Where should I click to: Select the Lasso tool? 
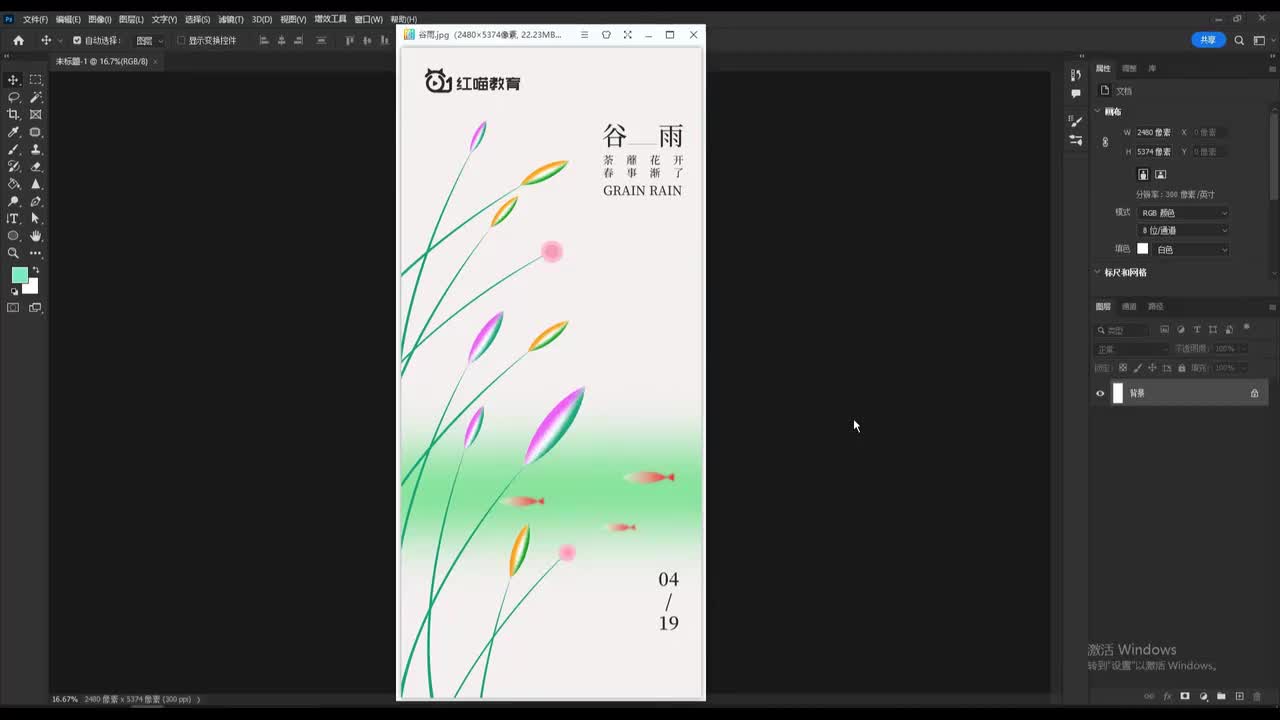13,97
